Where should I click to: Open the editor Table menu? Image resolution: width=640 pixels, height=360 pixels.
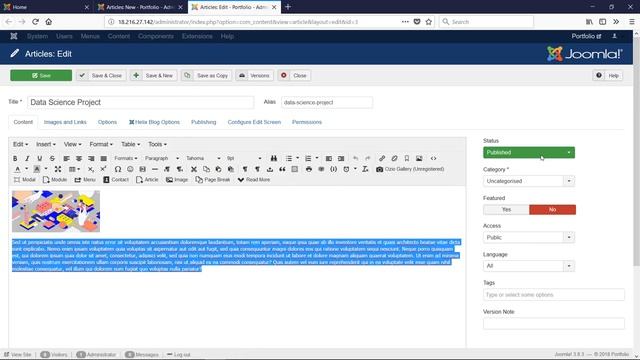click(x=130, y=144)
